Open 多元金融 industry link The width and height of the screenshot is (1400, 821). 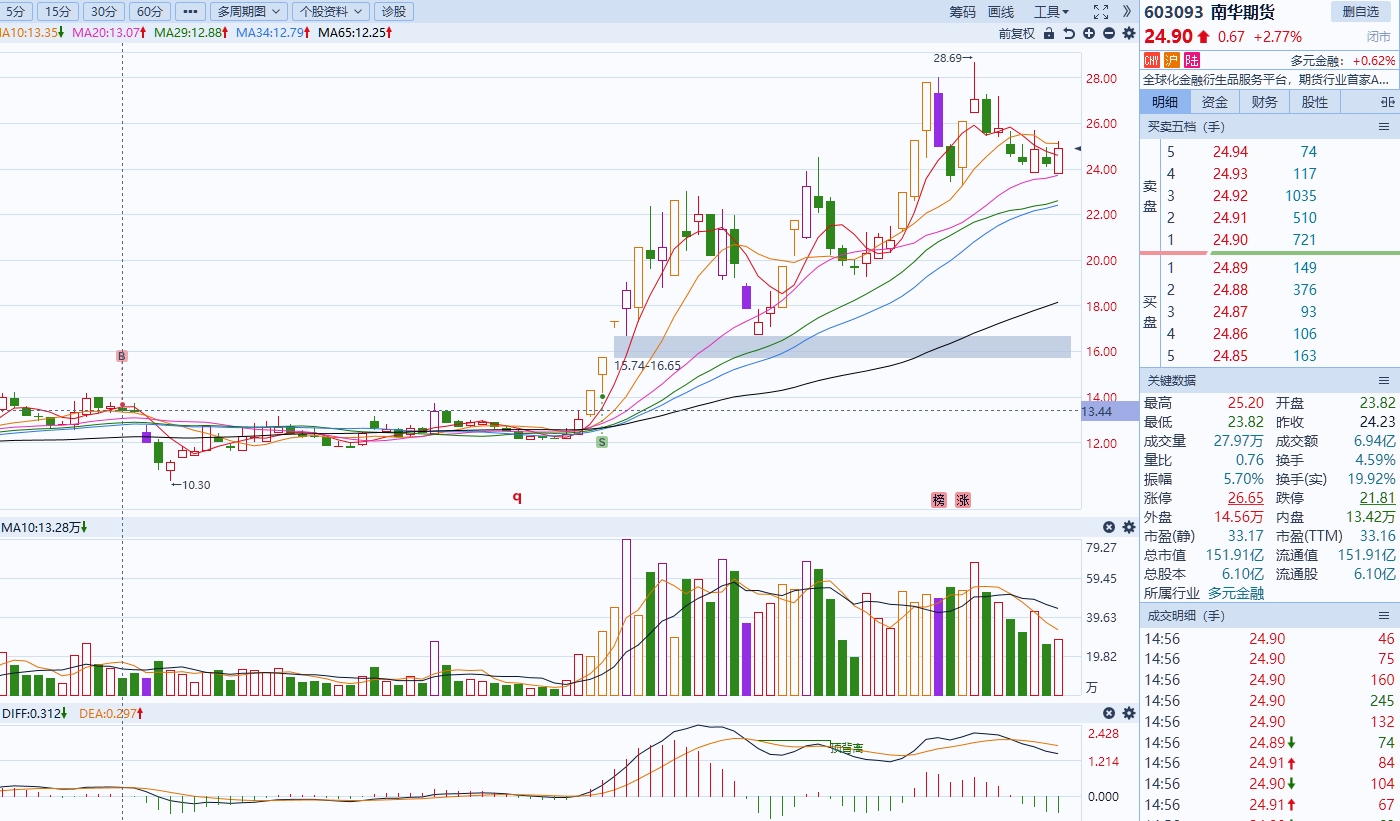pyautogui.click(x=1236, y=593)
